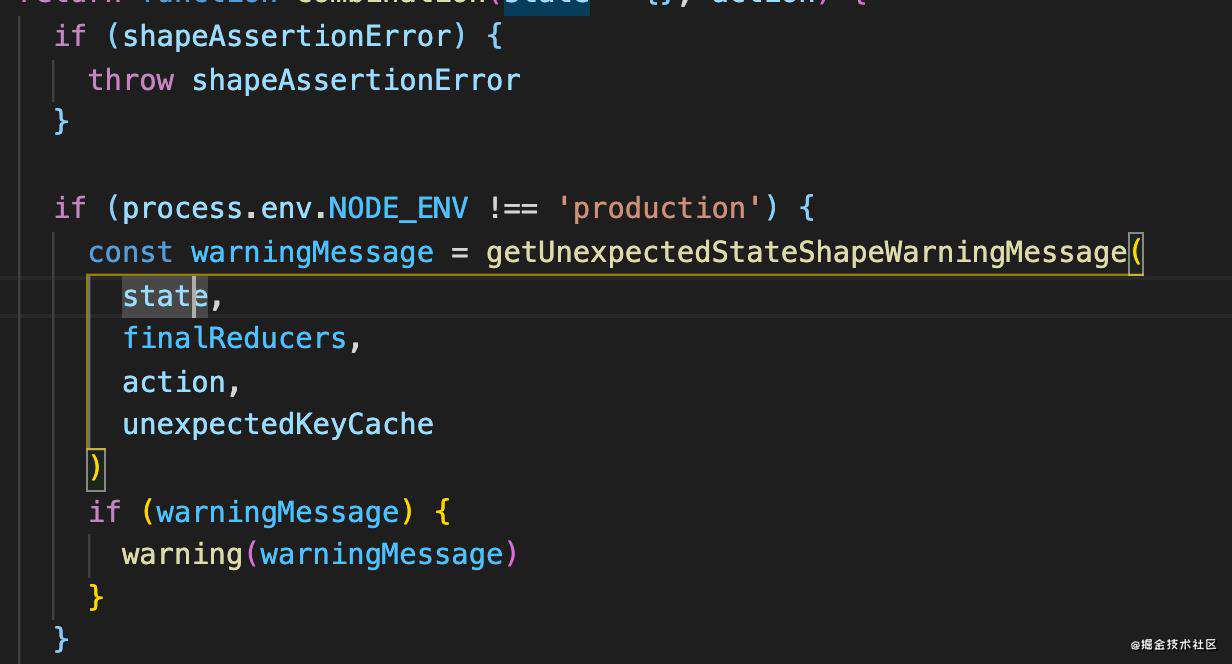Click 'NODE_ENV' in the if condition

coord(398,209)
